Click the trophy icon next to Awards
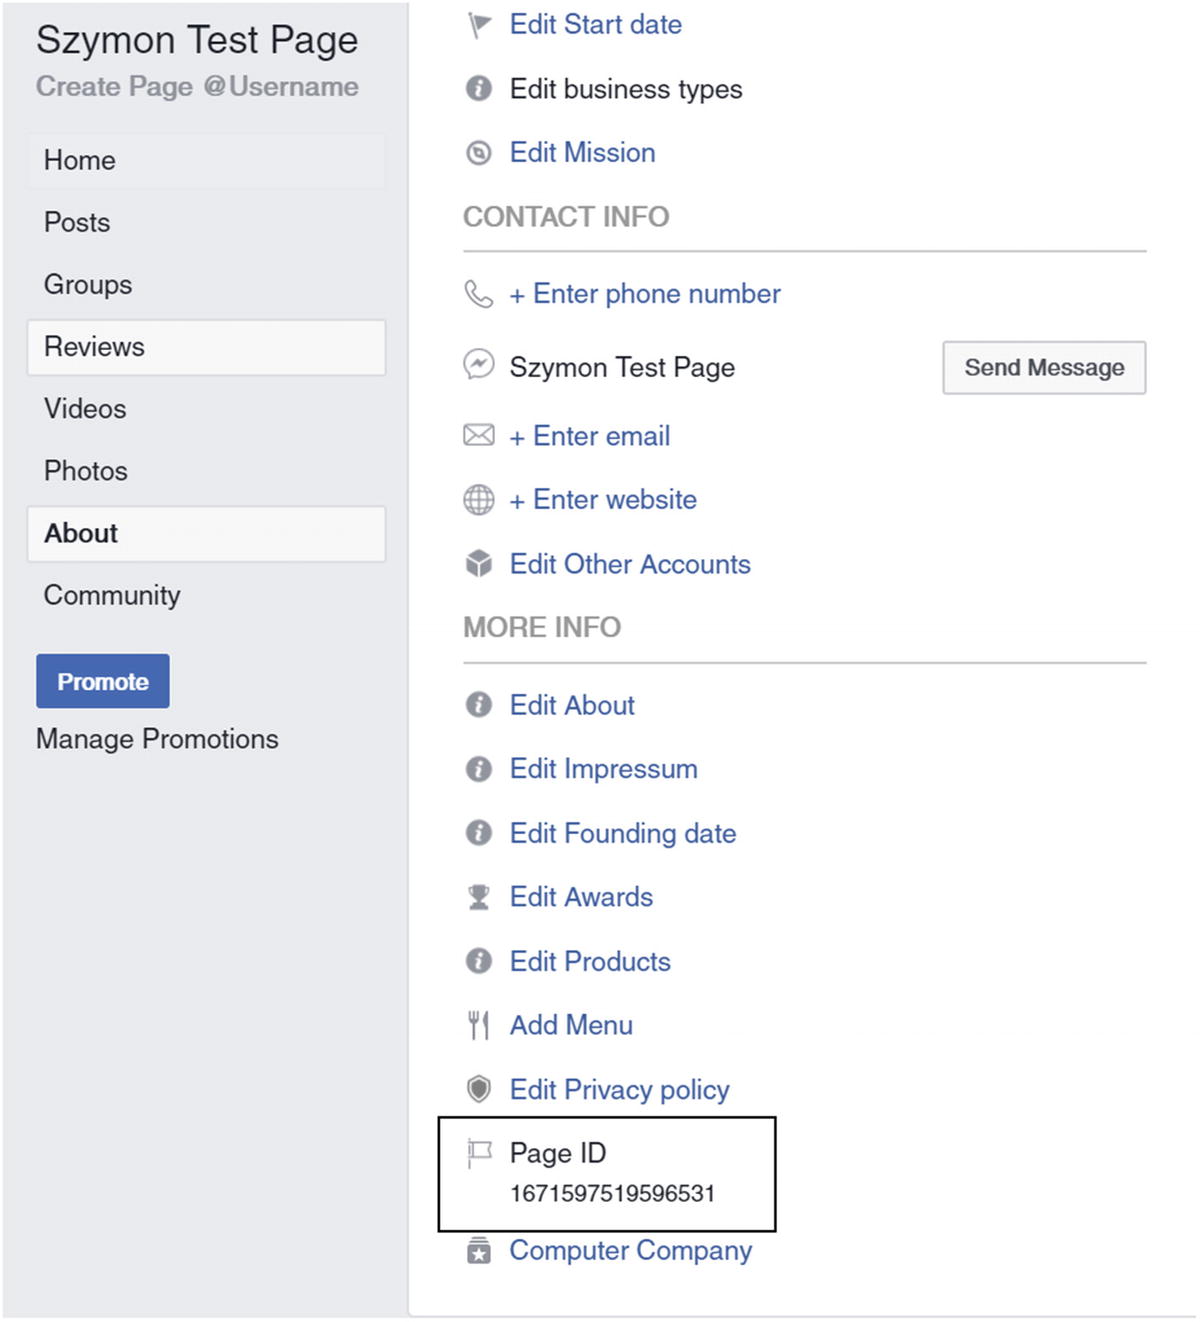Viewport: 1200px width, 1322px height. pos(479,897)
